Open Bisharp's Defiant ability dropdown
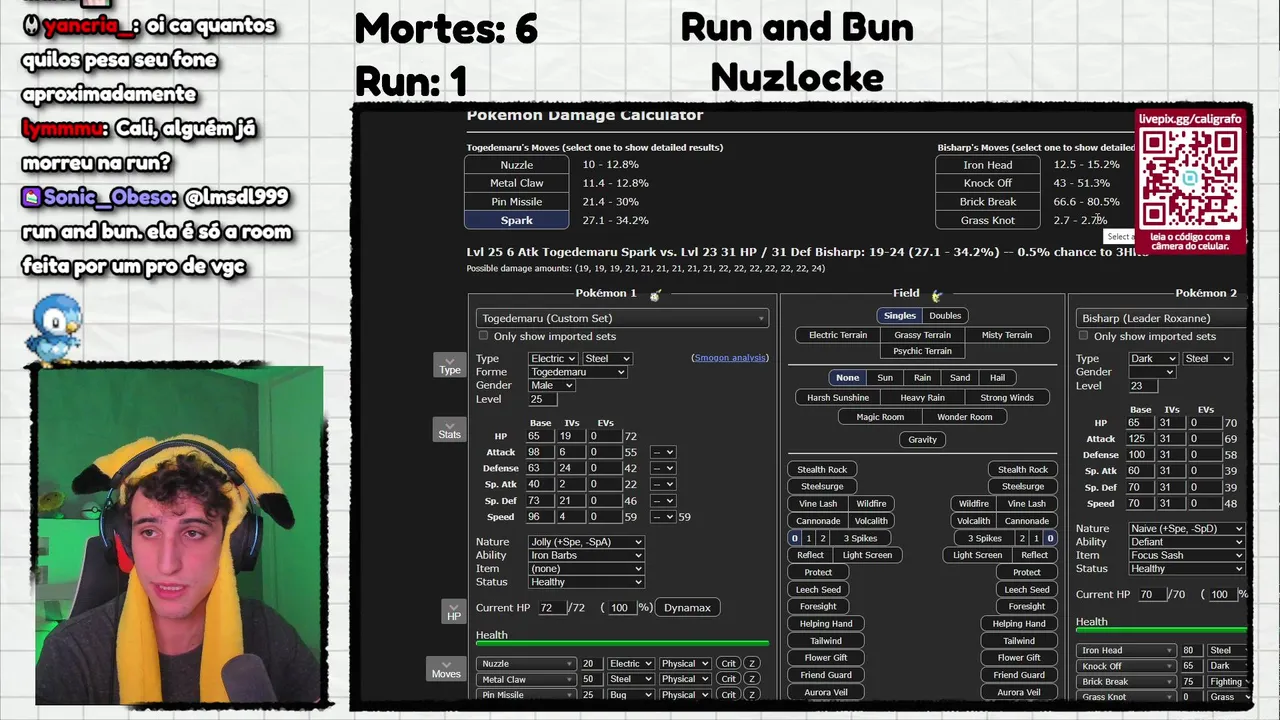Image resolution: width=1280 pixels, height=720 pixels. (1187, 542)
